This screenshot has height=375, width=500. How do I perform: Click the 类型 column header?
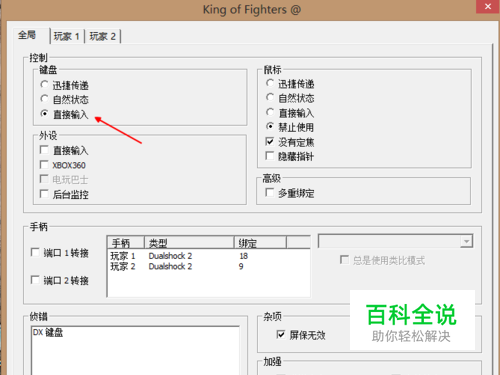point(189,243)
